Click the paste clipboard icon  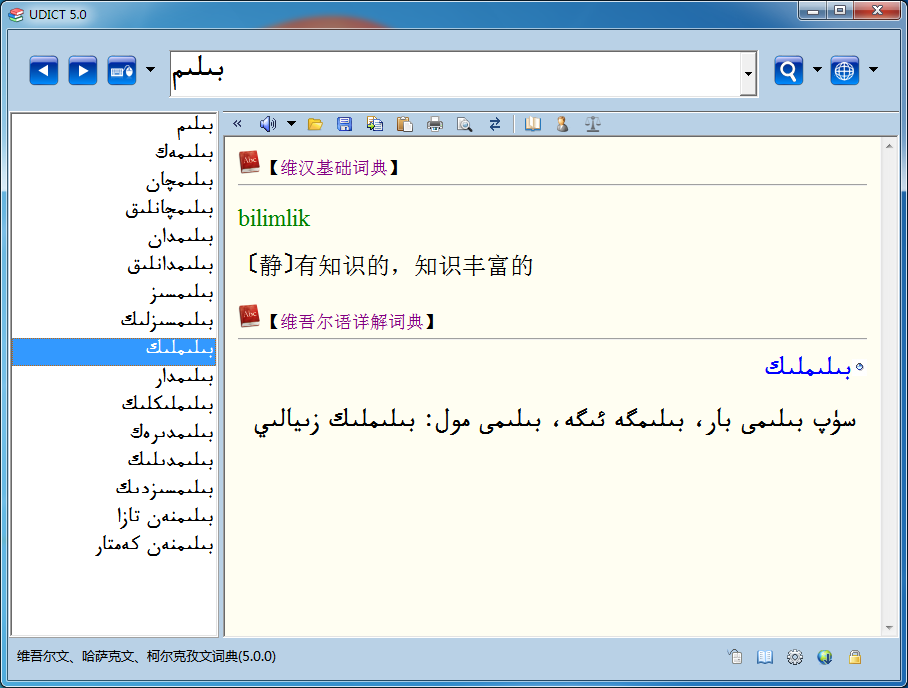(x=405, y=124)
